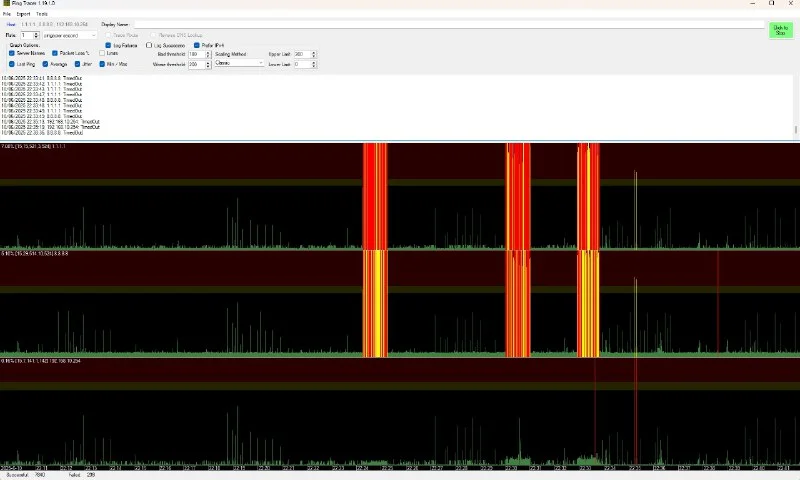Enable the Log Successes checkbox
Screen dimensions: 800x480
click(150, 45)
